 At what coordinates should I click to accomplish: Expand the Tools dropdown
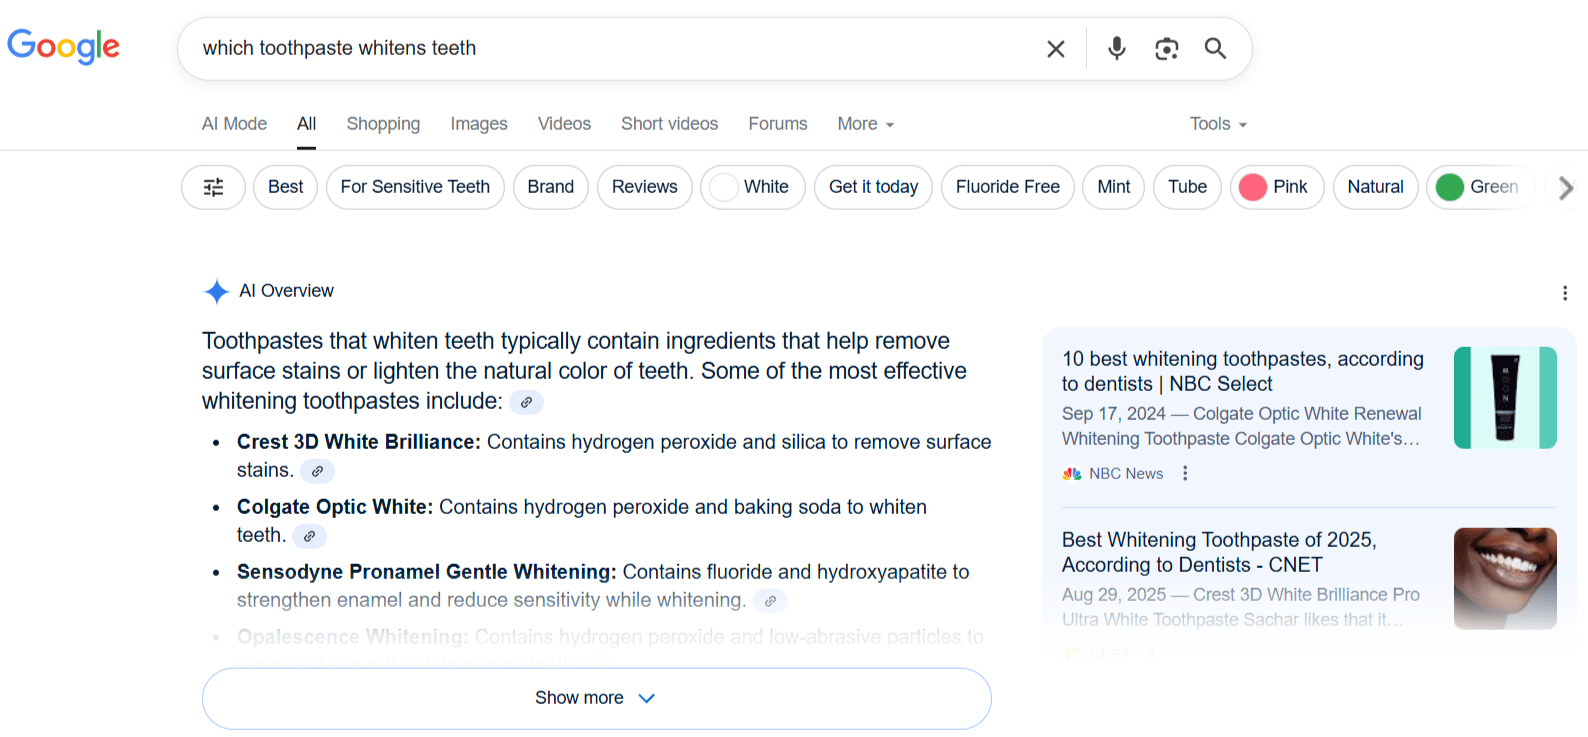[1216, 124]
